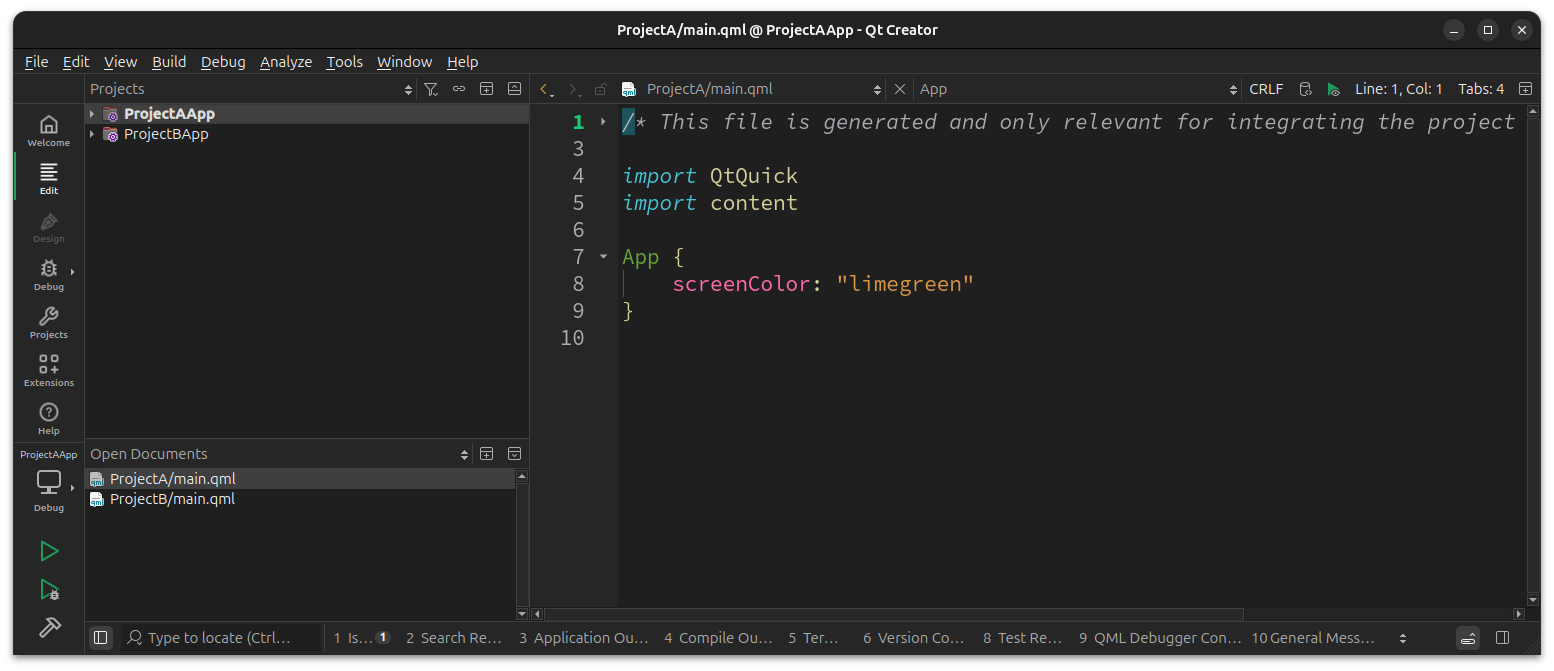Open the CRLF line ending dropdown
This screenshot has width=1554, height=671.
1265,89
